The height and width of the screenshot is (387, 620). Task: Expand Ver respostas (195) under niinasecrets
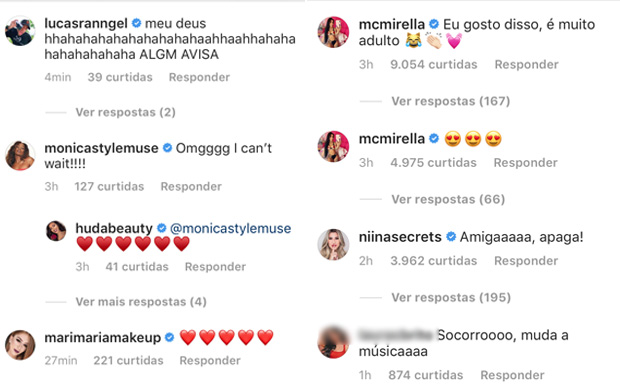451,297
